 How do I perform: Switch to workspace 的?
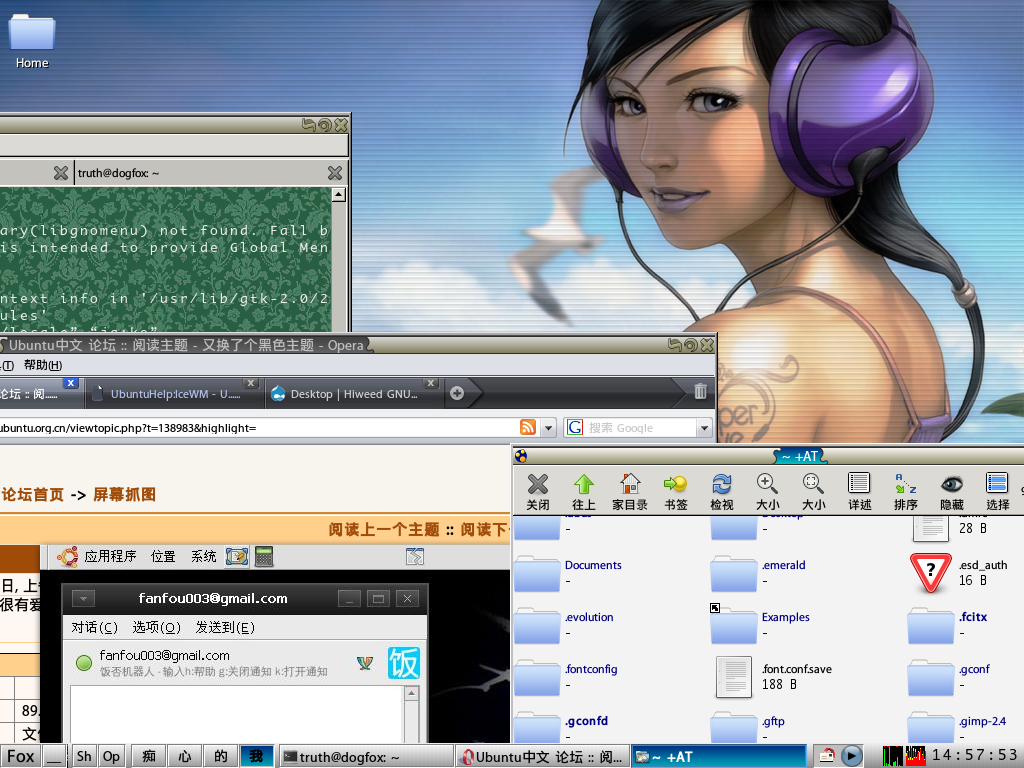click(221, 756)
